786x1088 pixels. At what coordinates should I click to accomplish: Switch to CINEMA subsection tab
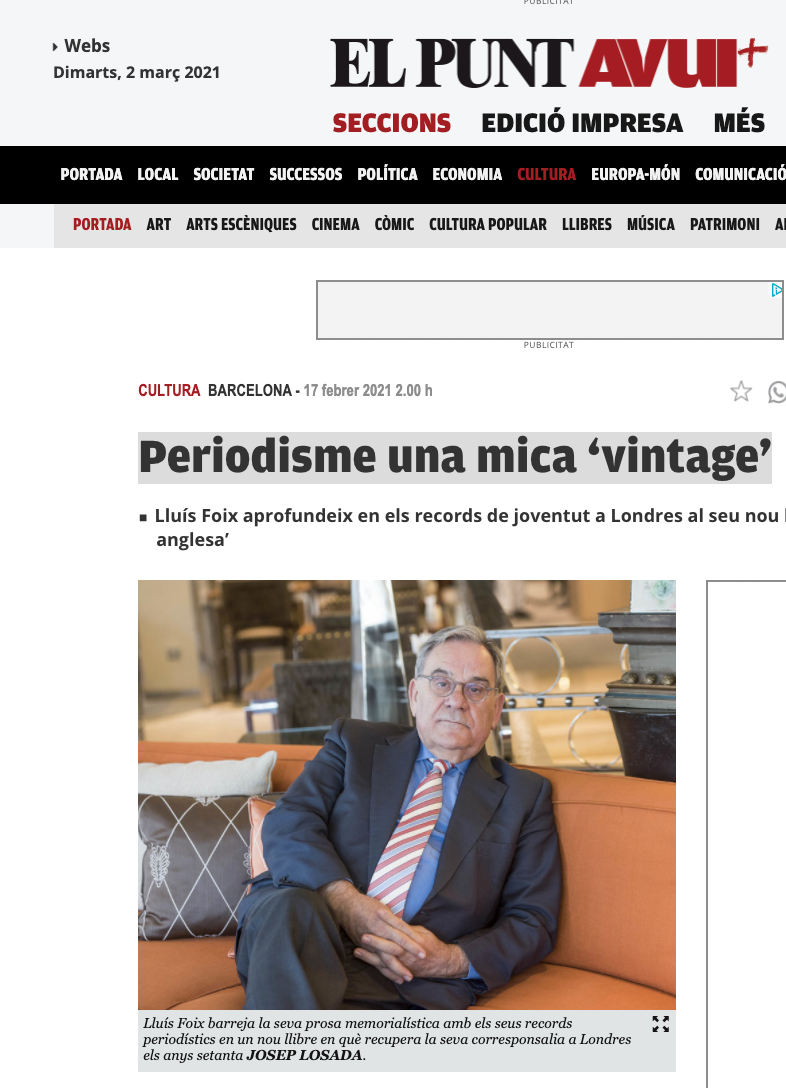click(x=335, y=224)
